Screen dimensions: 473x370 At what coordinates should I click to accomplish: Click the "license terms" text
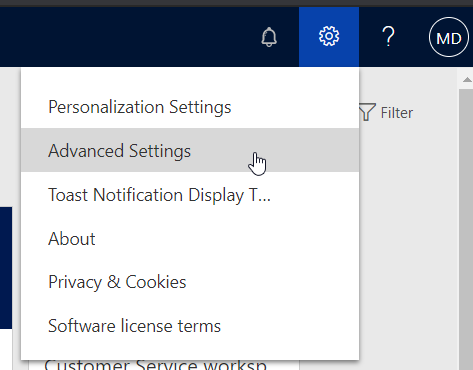pos(171,326)
